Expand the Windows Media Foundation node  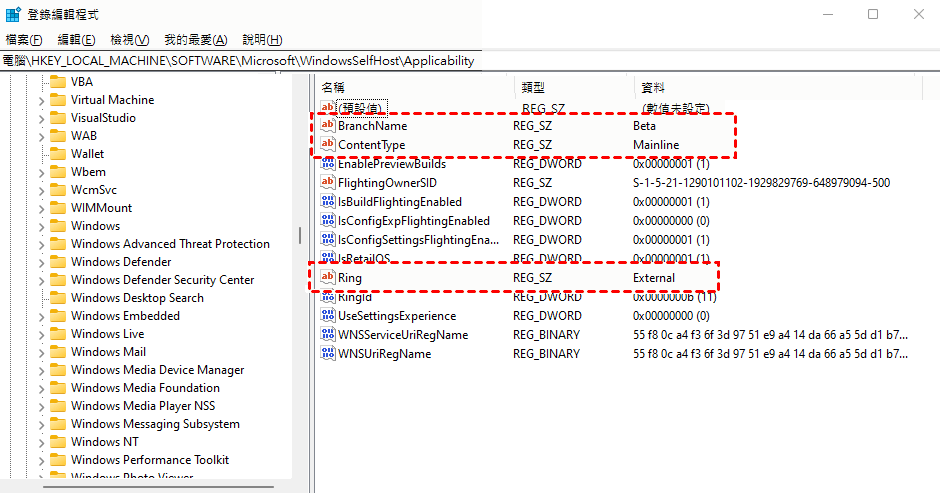pos(41,389)
